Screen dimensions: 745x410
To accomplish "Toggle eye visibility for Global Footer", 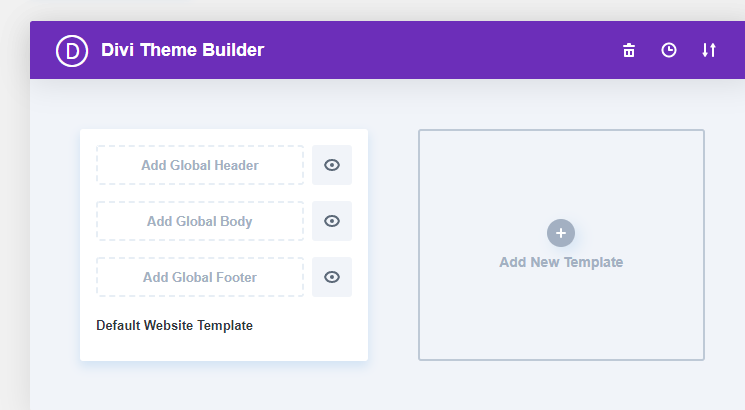I will [332, 277].
